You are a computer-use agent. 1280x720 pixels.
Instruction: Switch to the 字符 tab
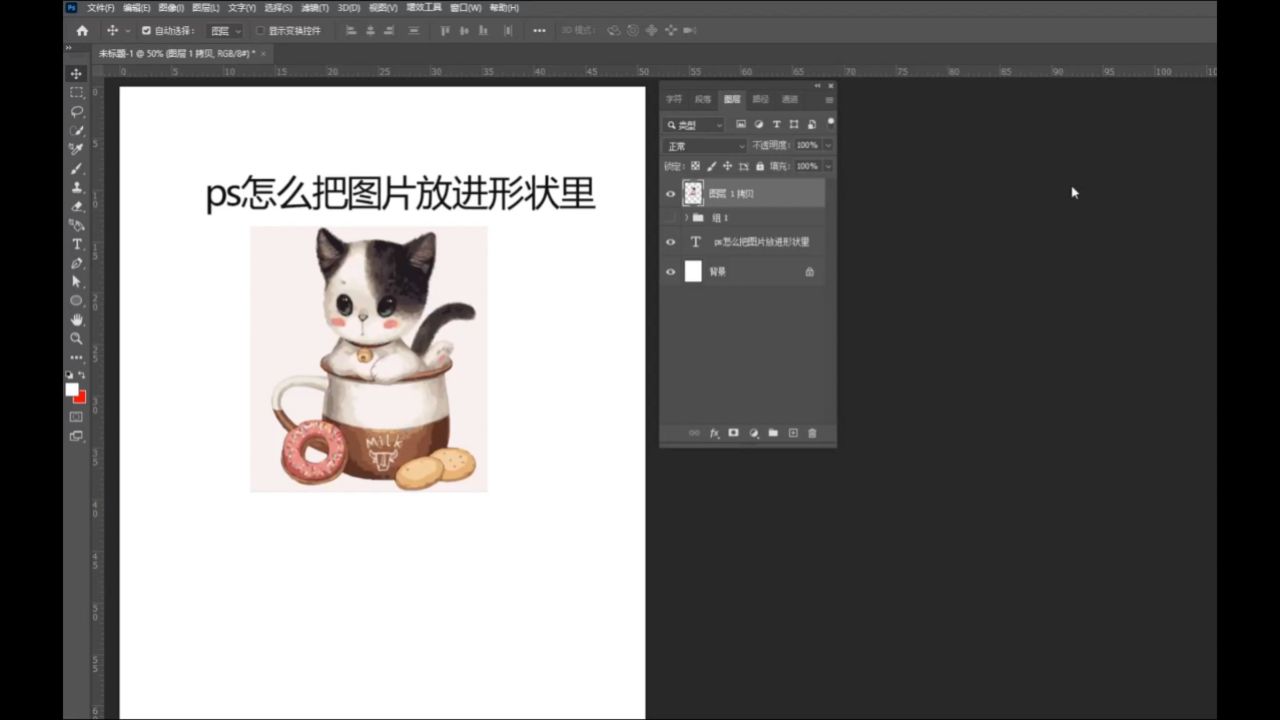674,99
